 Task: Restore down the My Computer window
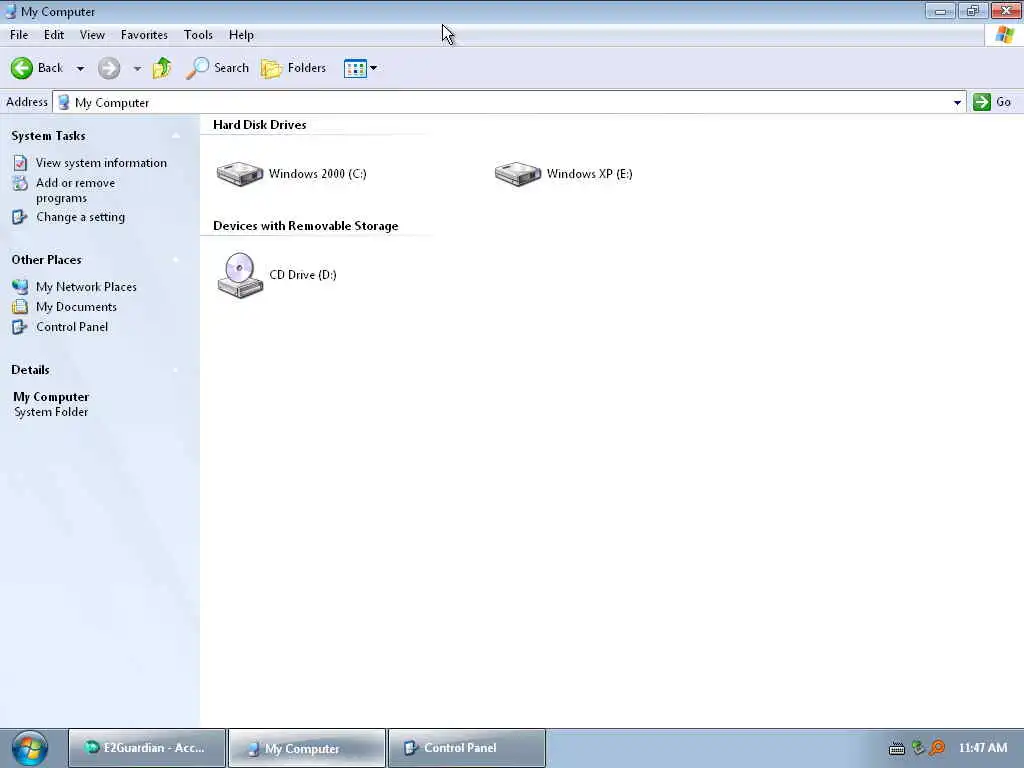pos(973,11)
